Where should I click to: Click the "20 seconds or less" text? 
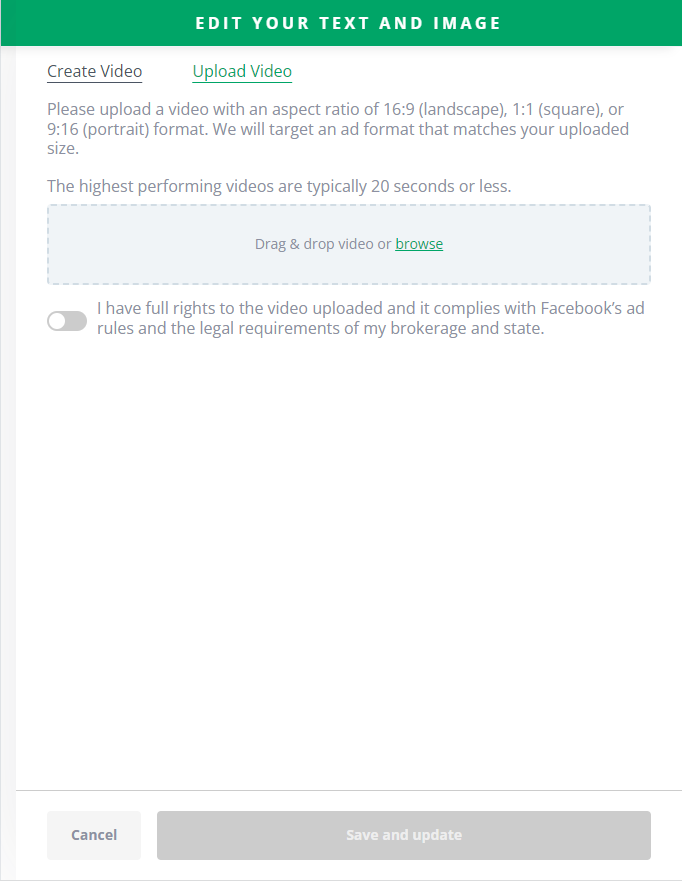[x=446, y=186]
